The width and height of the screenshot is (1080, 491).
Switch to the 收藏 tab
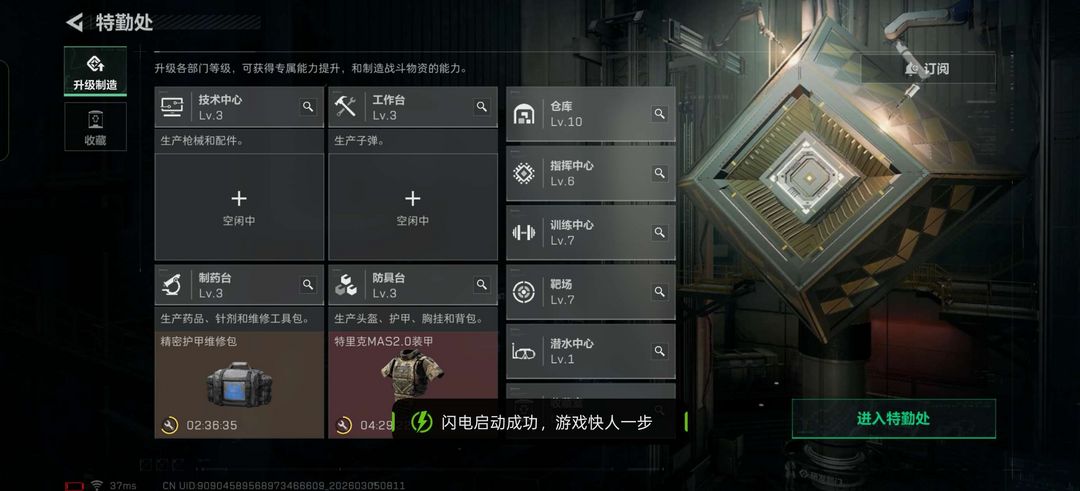point(95,127)
